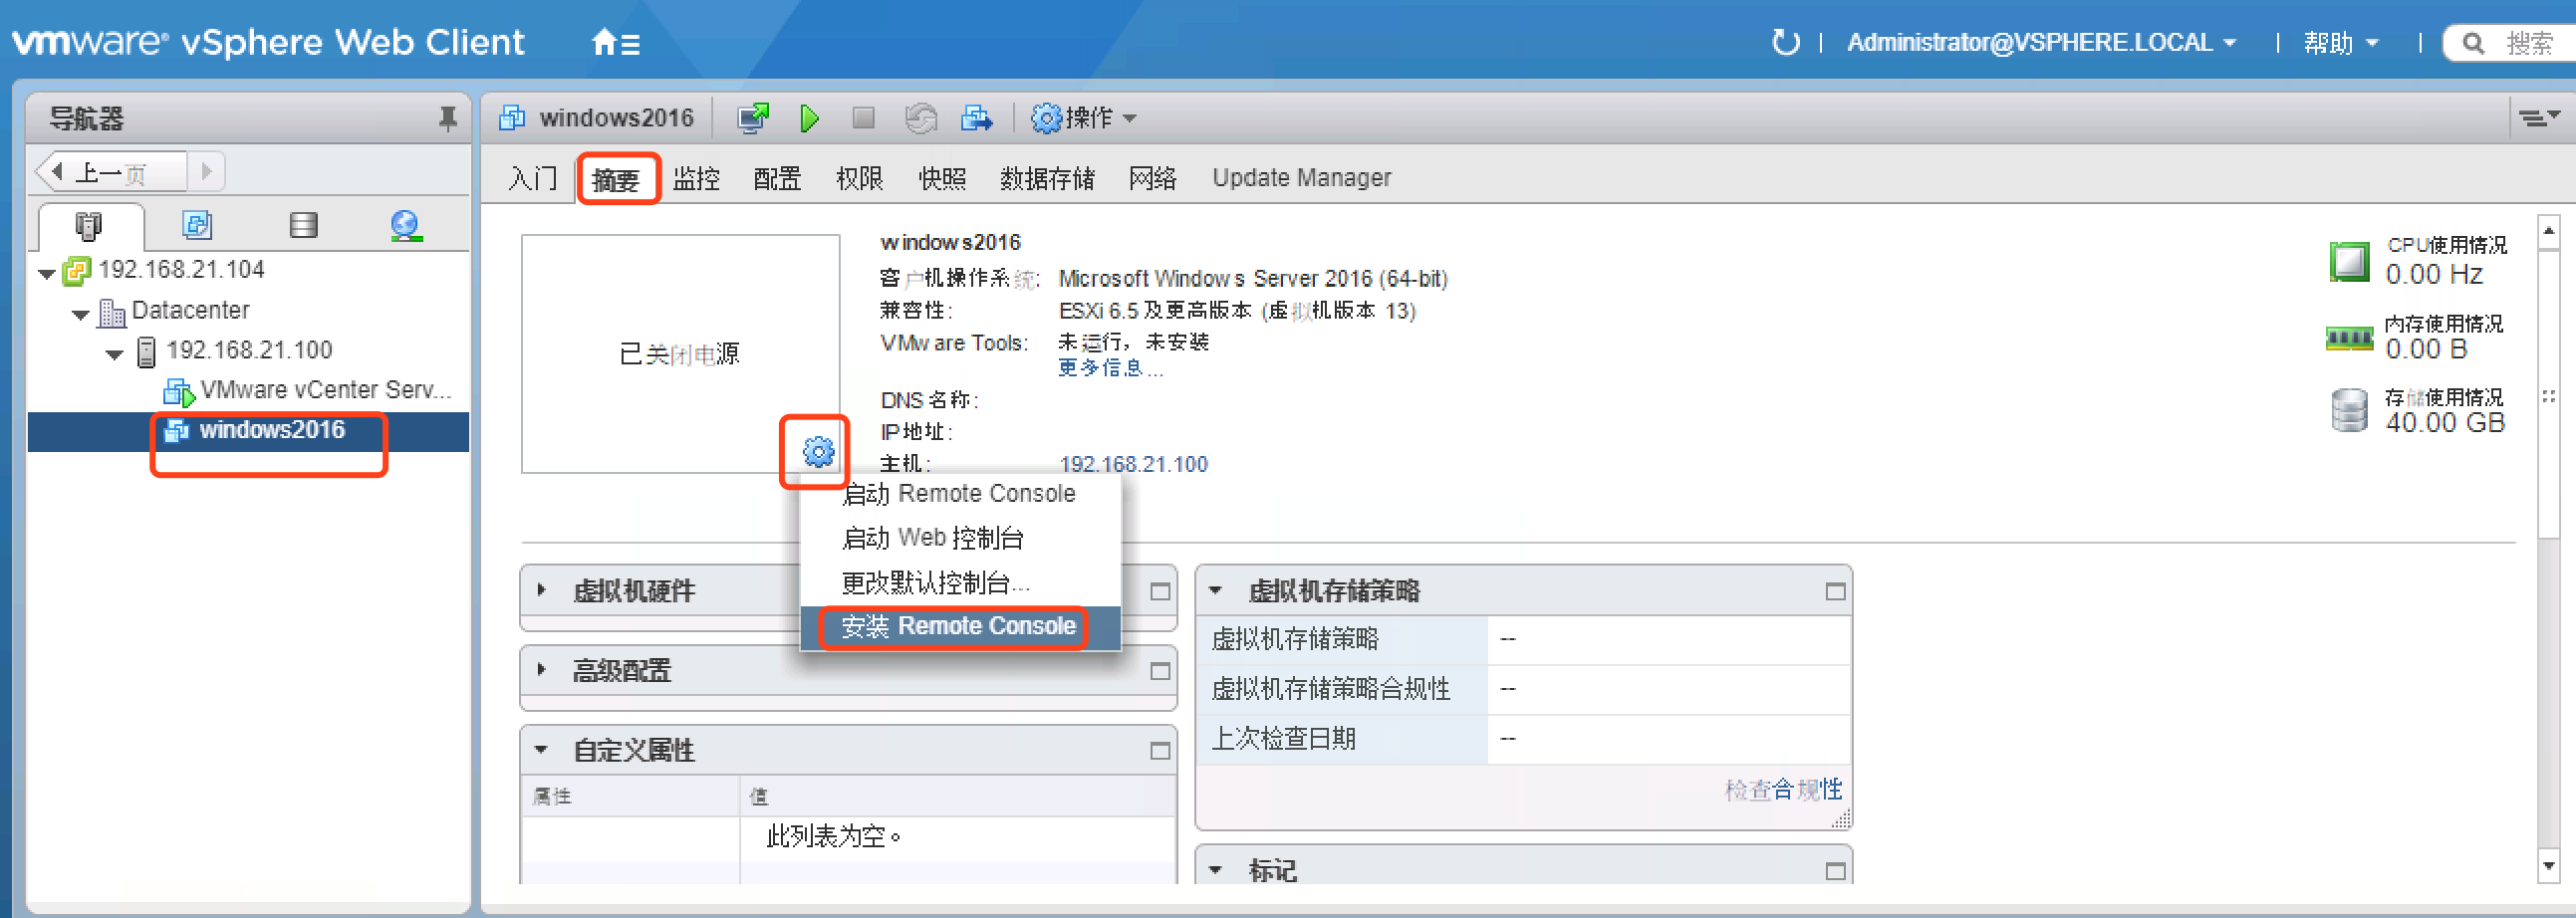The image size is (2576, 918).
Task: Click the search magnifier icon
Action: [x=2473, y=43]
